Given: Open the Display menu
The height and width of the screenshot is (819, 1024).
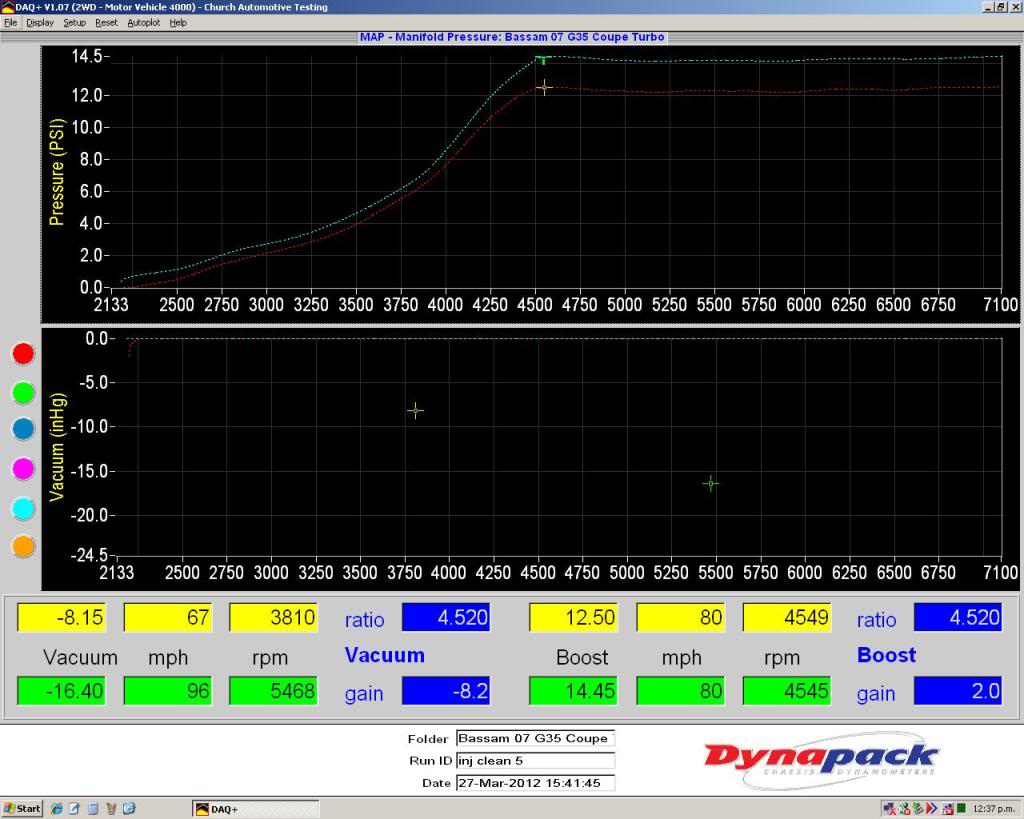Looking at the screenshot, I should 40,22.
